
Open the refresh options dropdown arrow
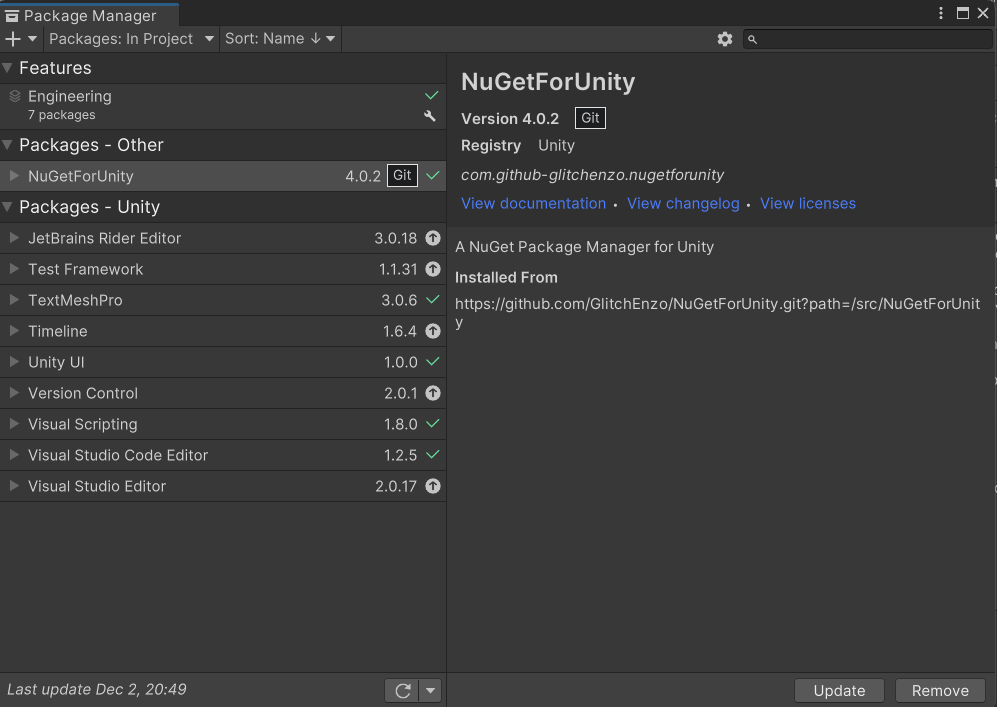[430, 690]
